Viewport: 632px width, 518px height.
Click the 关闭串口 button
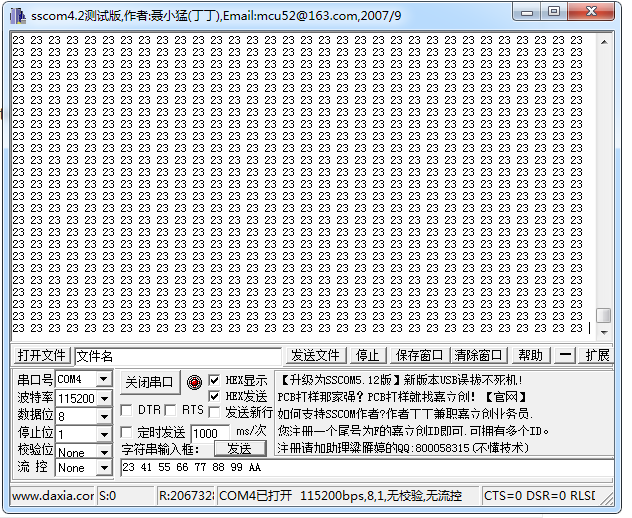click(150, 382)
